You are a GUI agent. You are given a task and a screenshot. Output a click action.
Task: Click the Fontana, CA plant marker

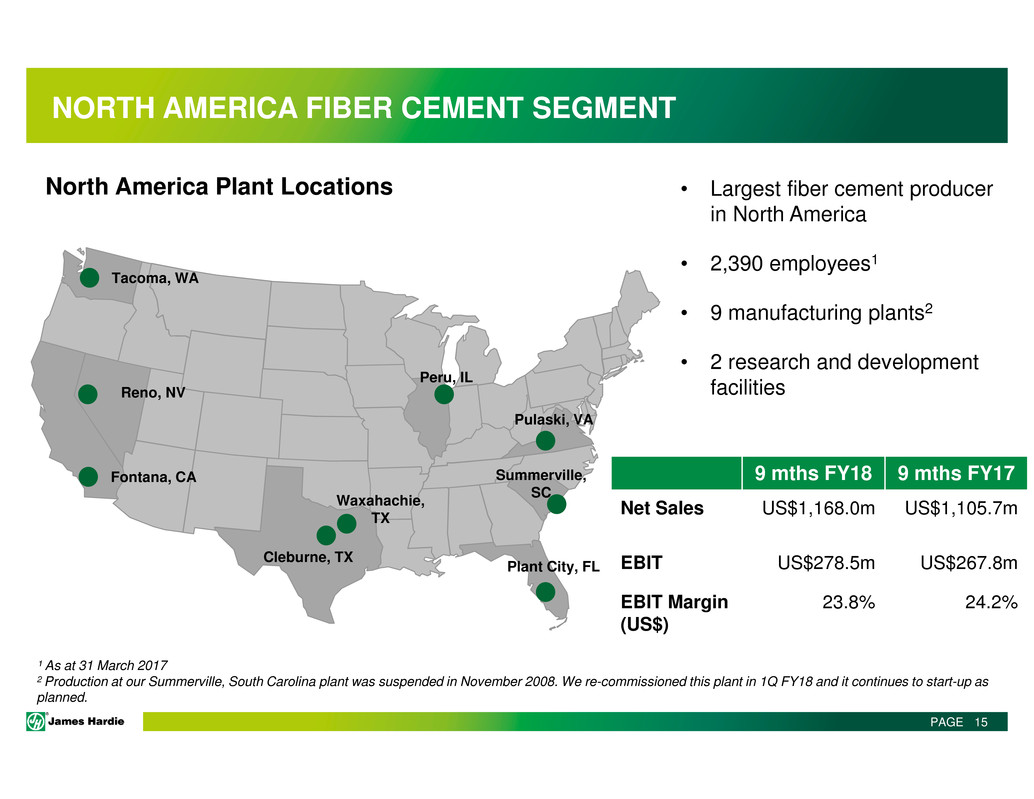point(89,477)
